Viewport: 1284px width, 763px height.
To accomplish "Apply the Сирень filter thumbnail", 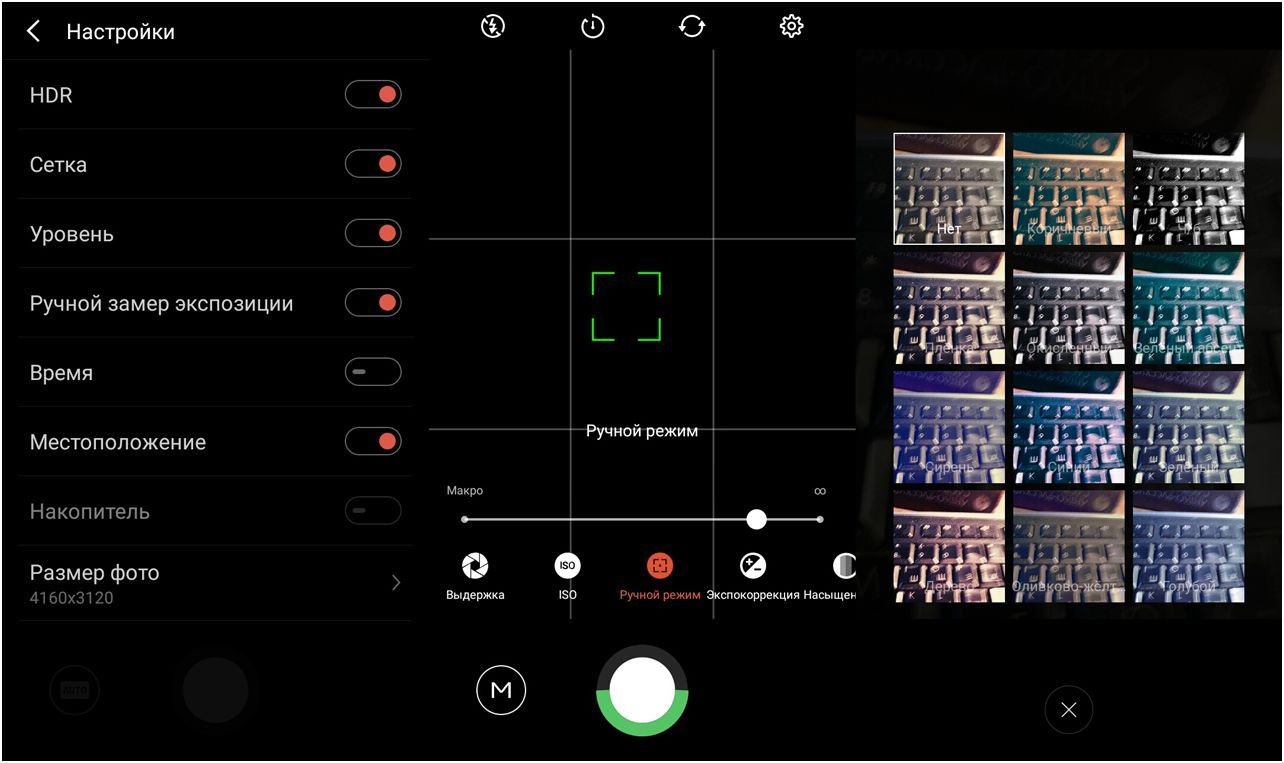I will tap(949, 427).
